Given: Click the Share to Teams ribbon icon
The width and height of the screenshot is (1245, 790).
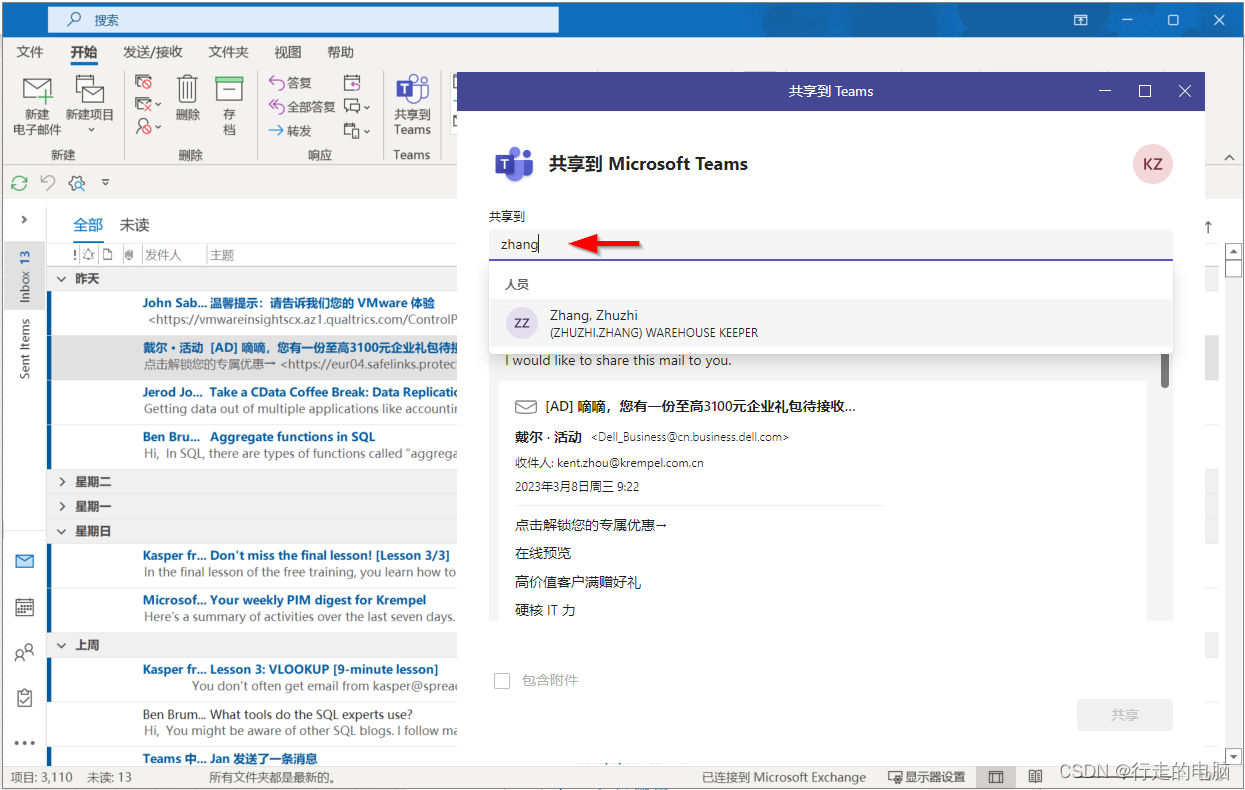Looking at the screenshot, I should pos(412,89).
